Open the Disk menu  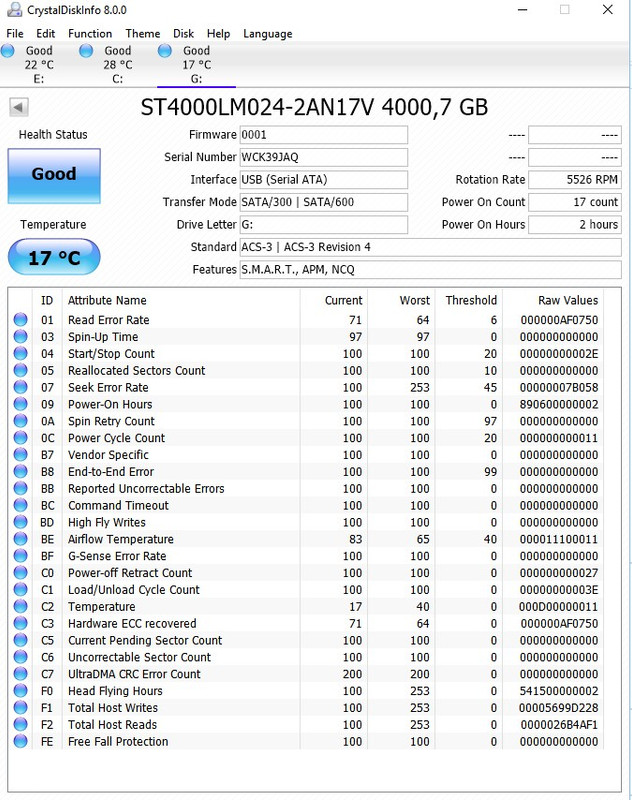[183, 34]
